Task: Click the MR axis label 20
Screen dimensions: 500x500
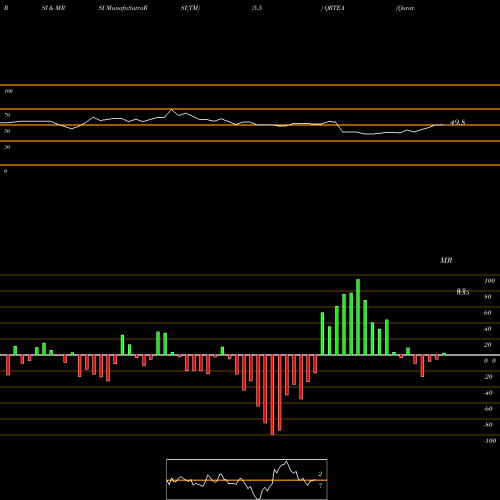Action: pyautogui.click(x=488, y=345)
